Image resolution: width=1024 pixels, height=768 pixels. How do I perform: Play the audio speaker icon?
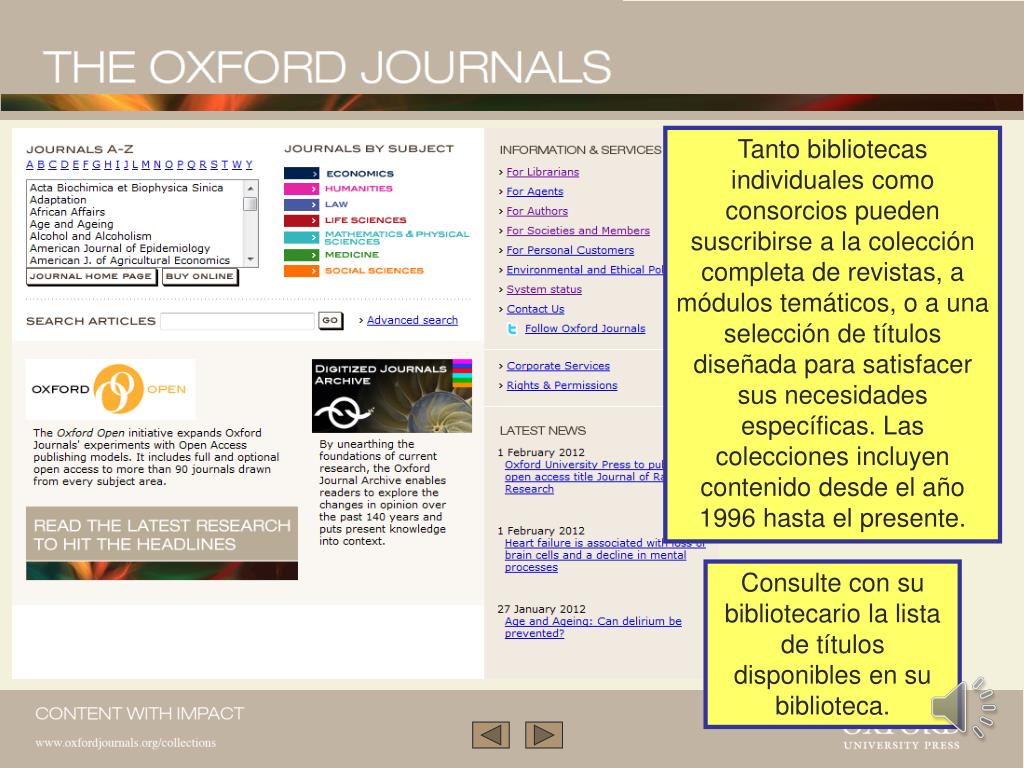[x=963, y=708]
